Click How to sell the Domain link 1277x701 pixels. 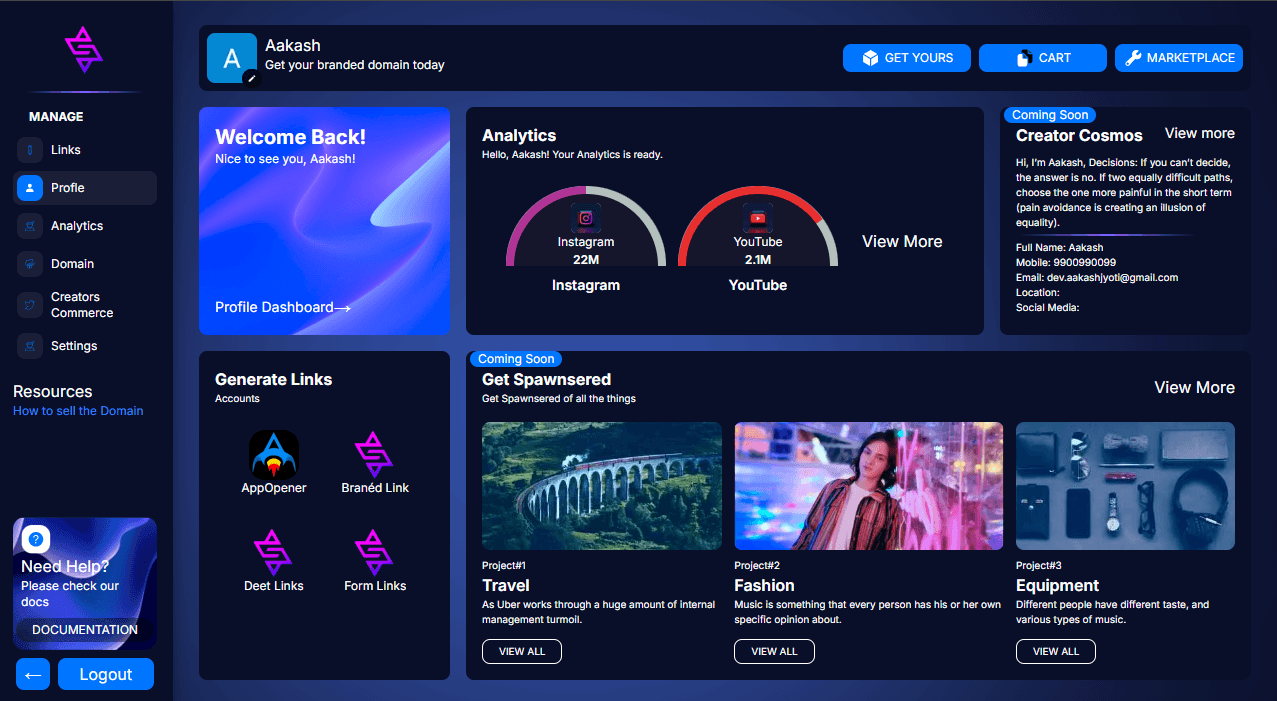[x=78, y=411]
